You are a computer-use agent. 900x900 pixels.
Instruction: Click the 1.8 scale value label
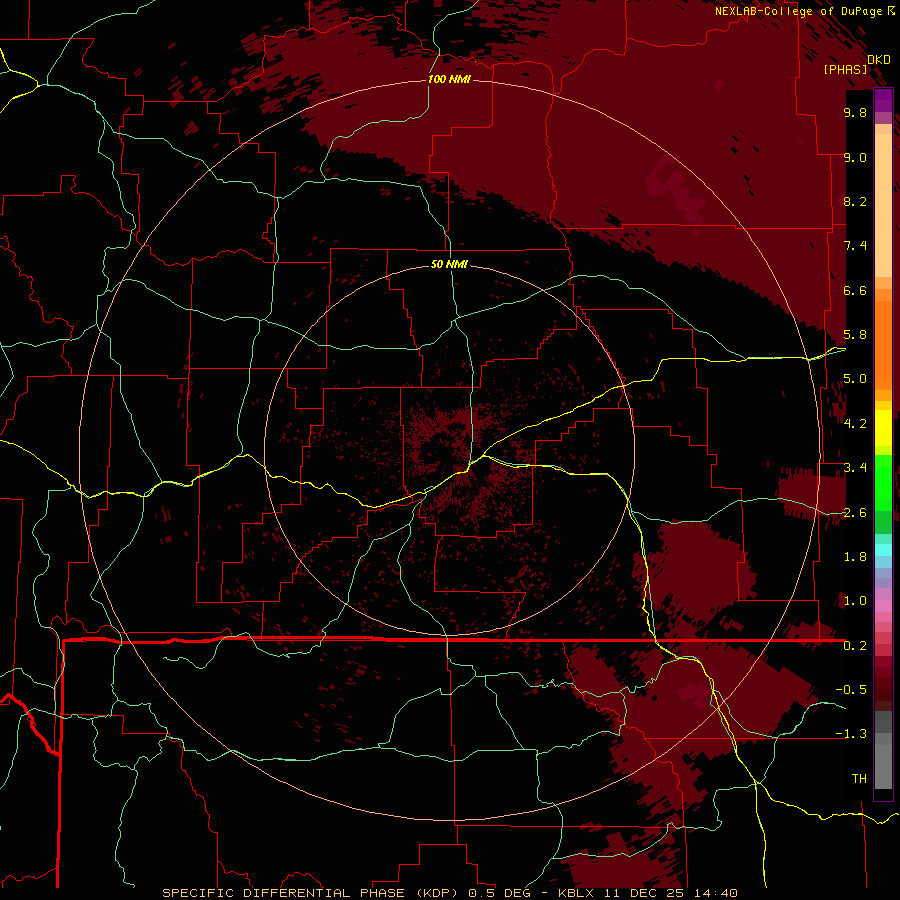[x=855, y=557]
